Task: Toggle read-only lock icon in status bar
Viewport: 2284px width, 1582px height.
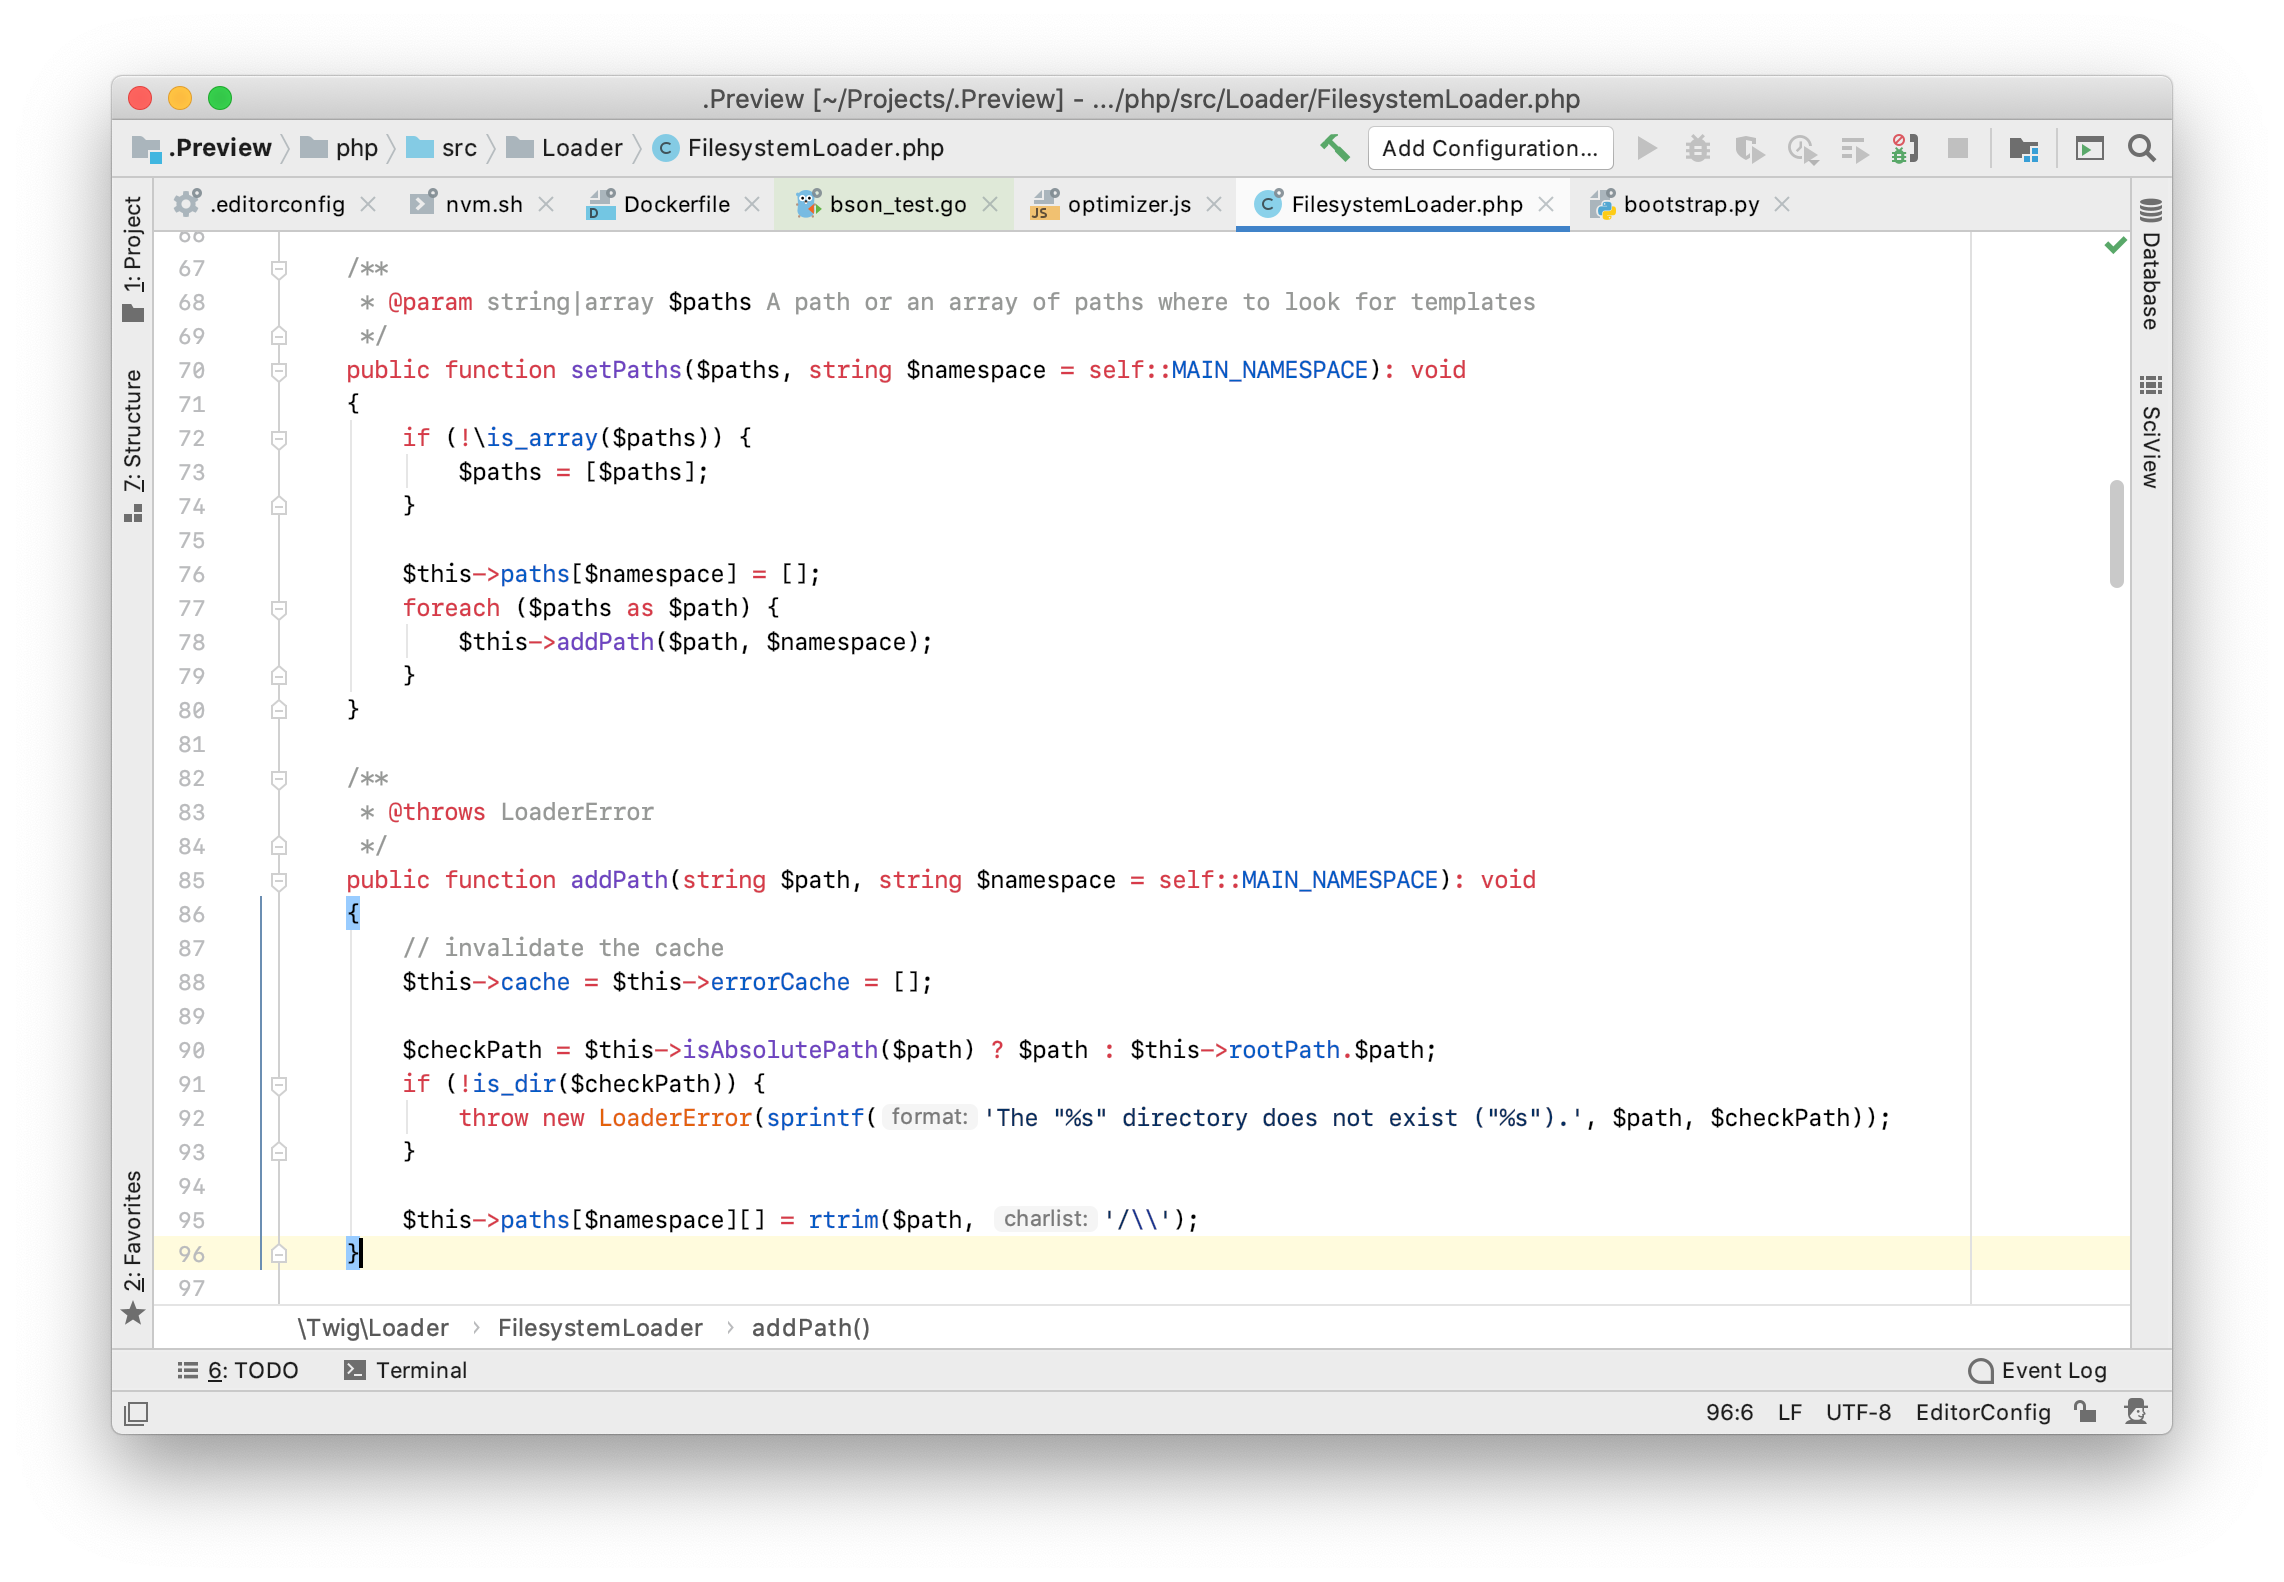Action: pos(2085,1412)
